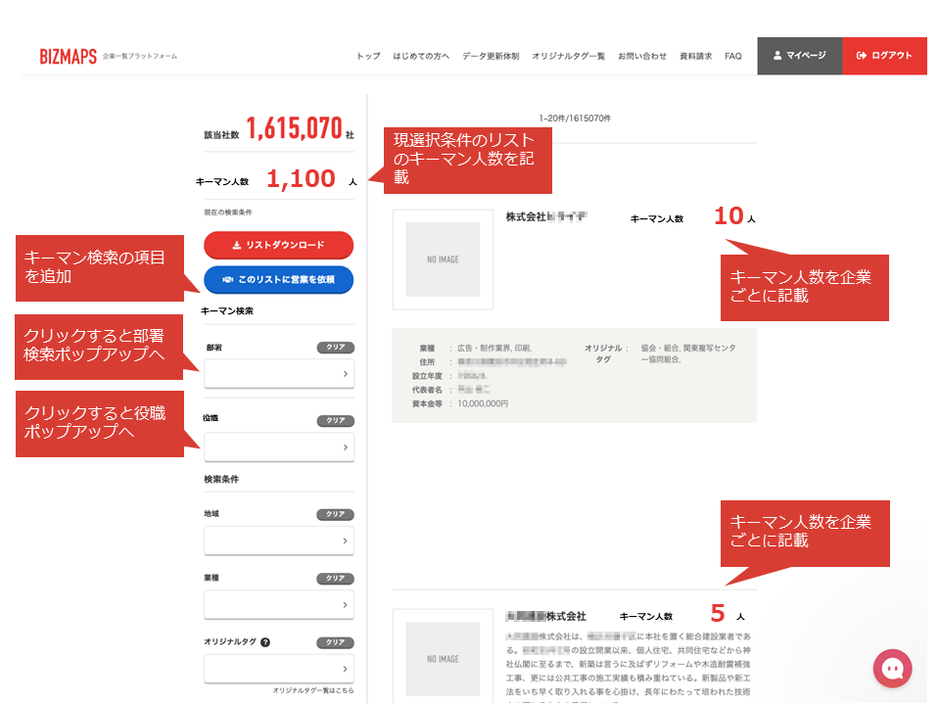This screenshot has height=705, width=940.
Task: Open the chat support bubble icon
Action: pyautogui.click(x=892, y=668)
